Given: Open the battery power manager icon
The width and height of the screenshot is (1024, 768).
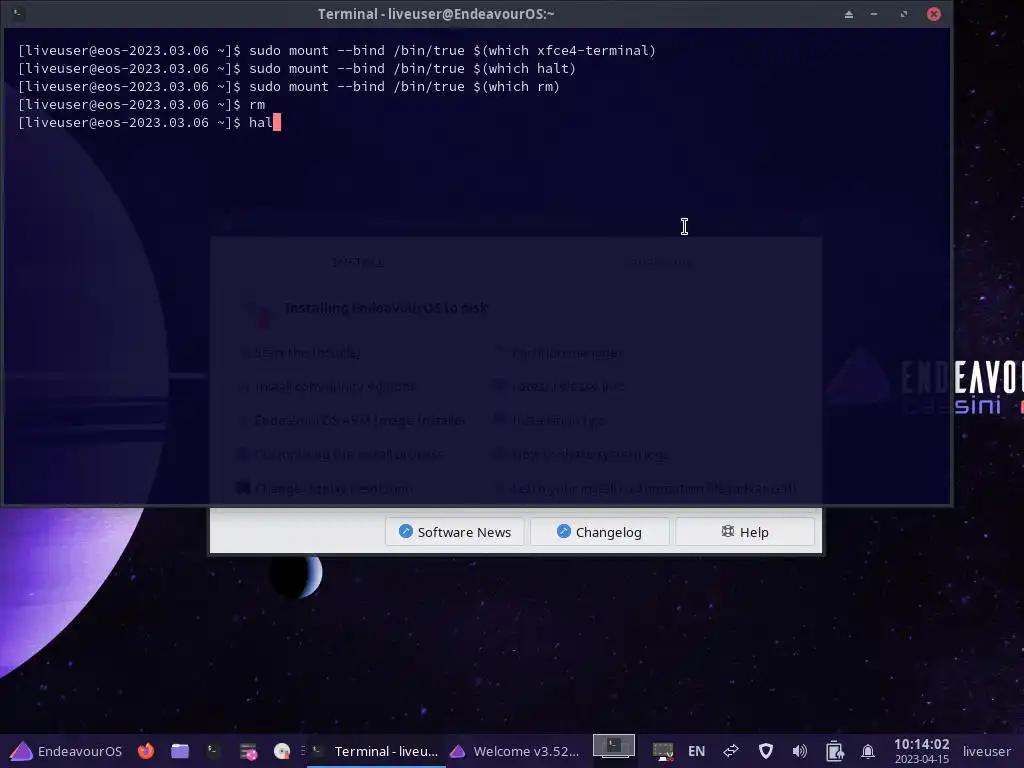Looking at the screenshot, I should 834,752.
